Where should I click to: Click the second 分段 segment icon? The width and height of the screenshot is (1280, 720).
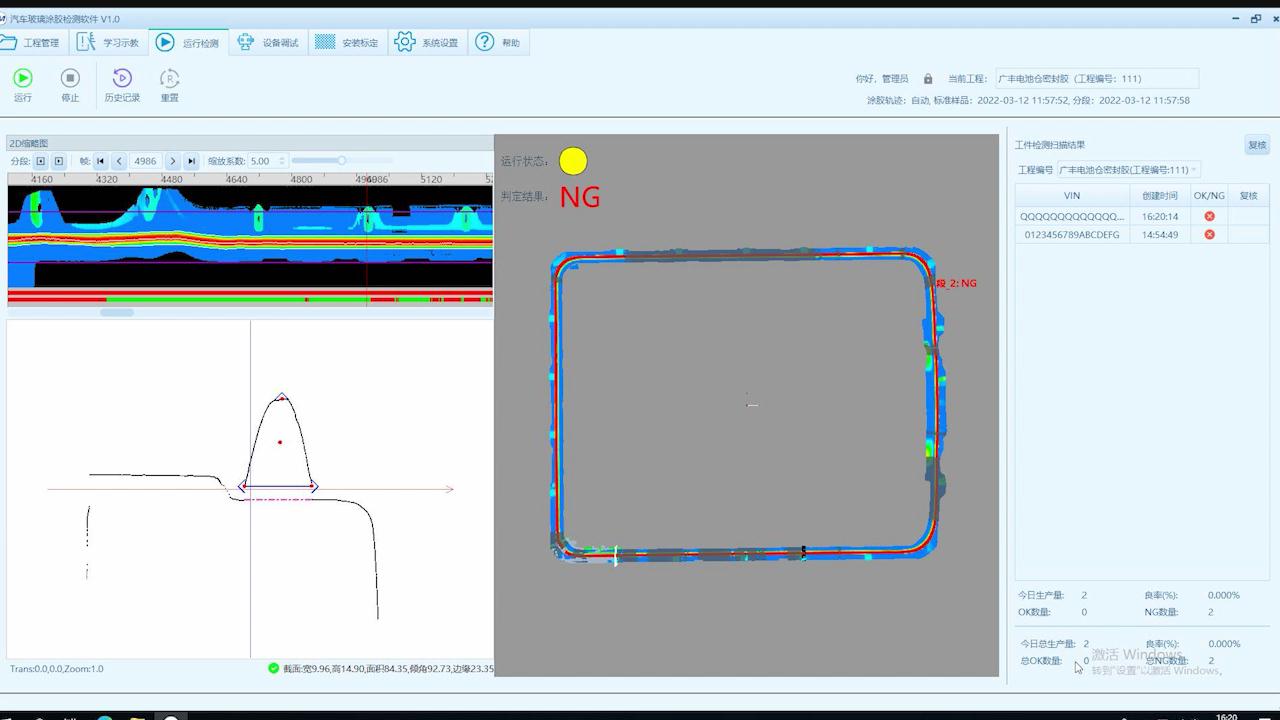[59, 161]
